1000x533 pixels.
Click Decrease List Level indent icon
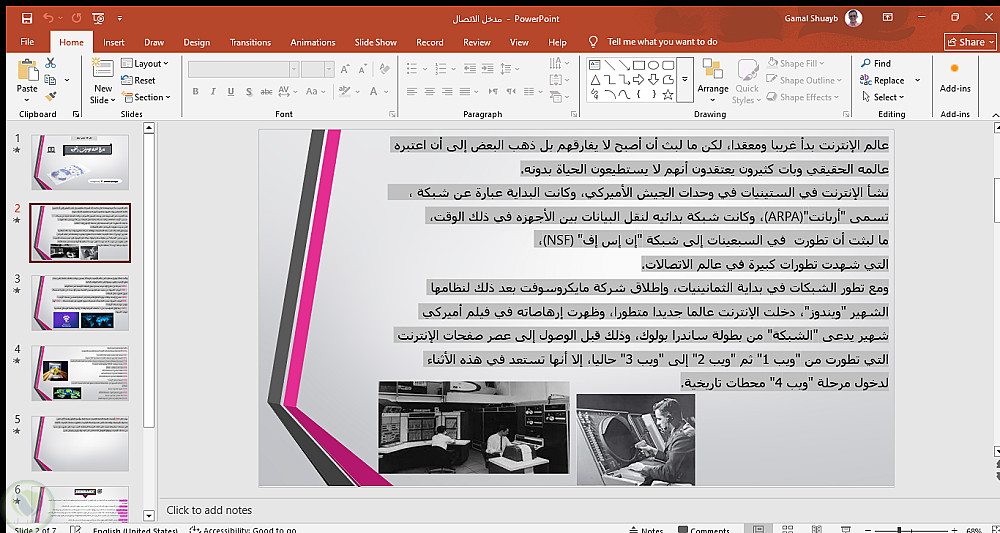(469, 68)
